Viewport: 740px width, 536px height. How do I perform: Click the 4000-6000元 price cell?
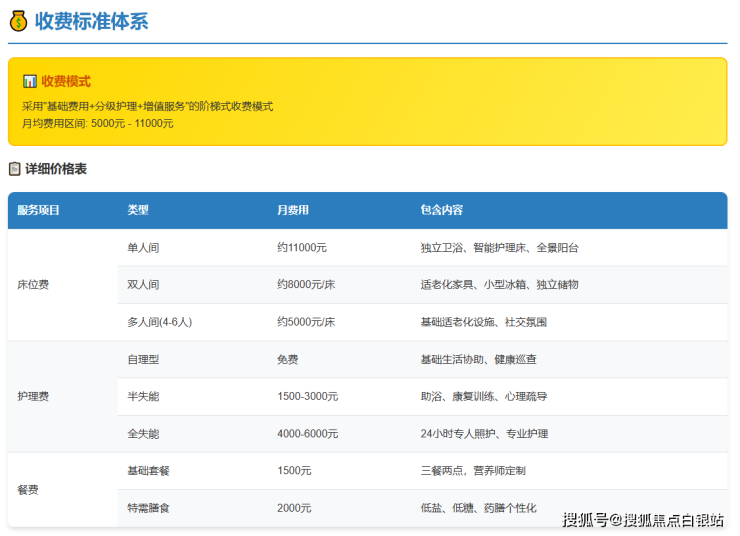click(x=308, y=434)
